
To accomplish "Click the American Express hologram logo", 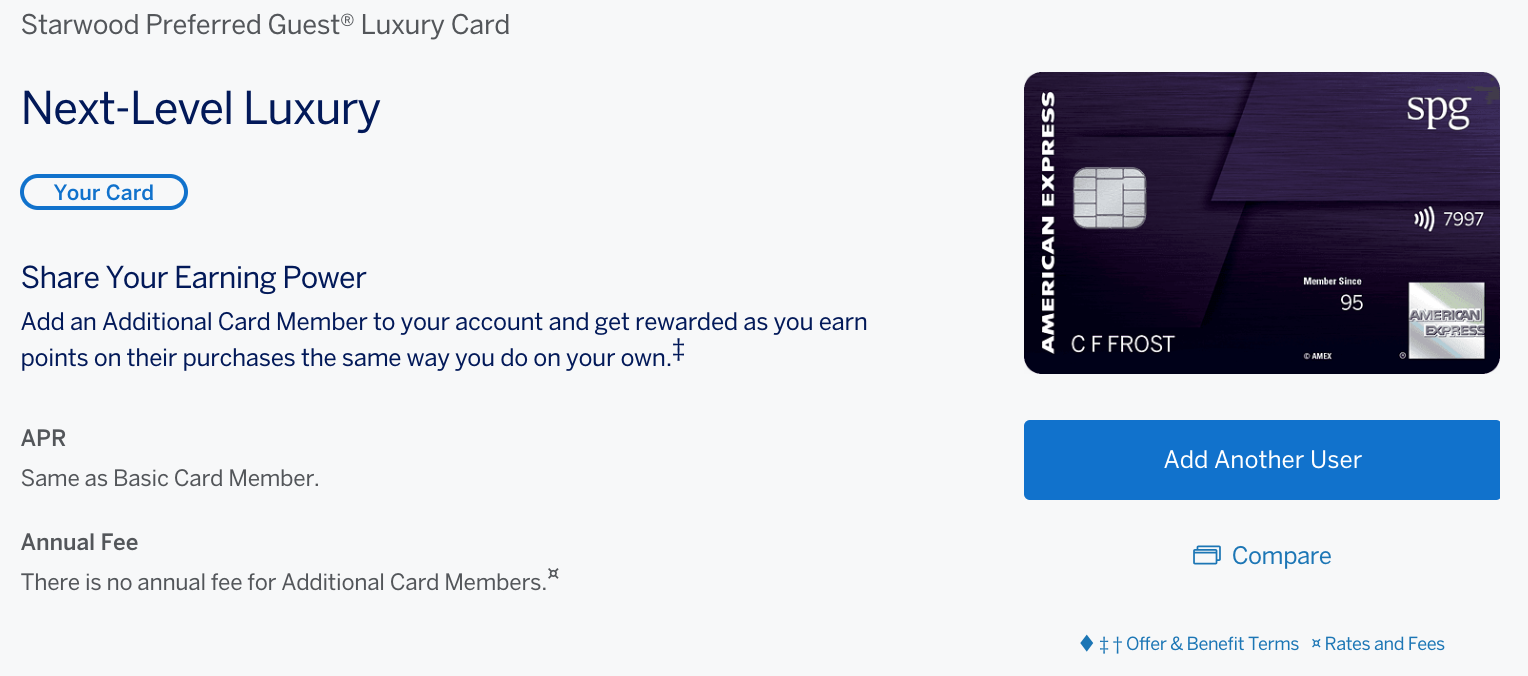I will [1446, 321].
